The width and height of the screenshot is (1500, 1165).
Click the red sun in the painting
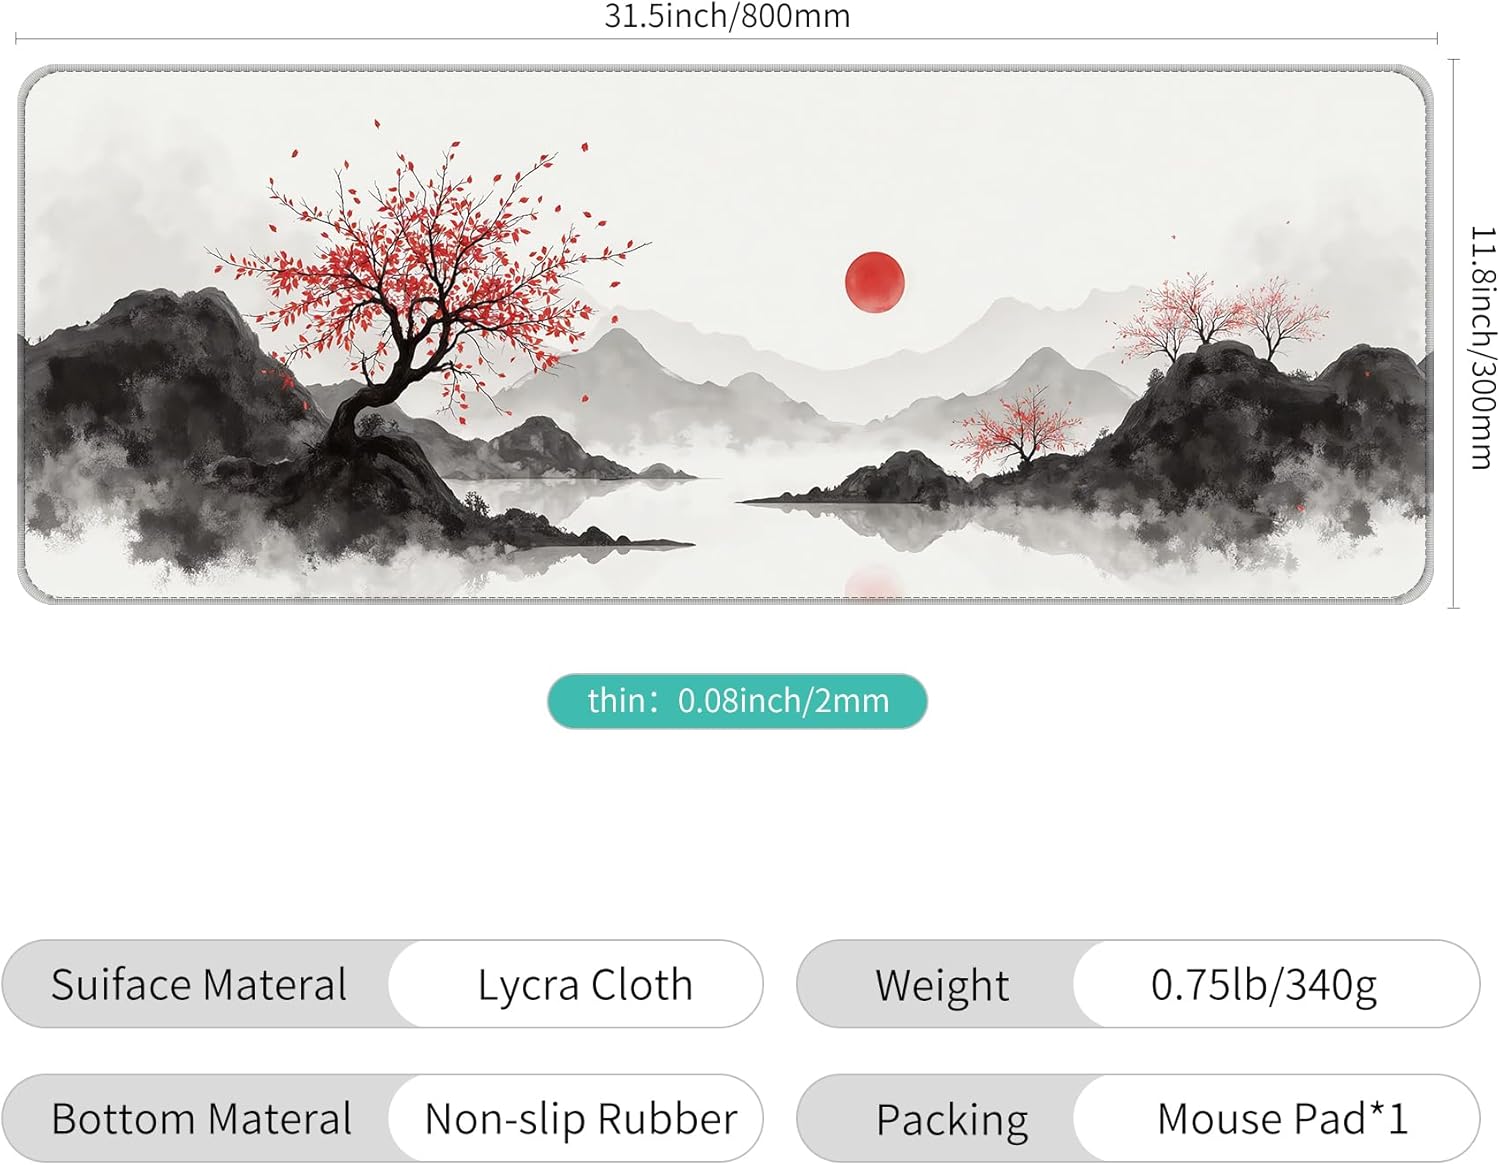tap(875, 282)
